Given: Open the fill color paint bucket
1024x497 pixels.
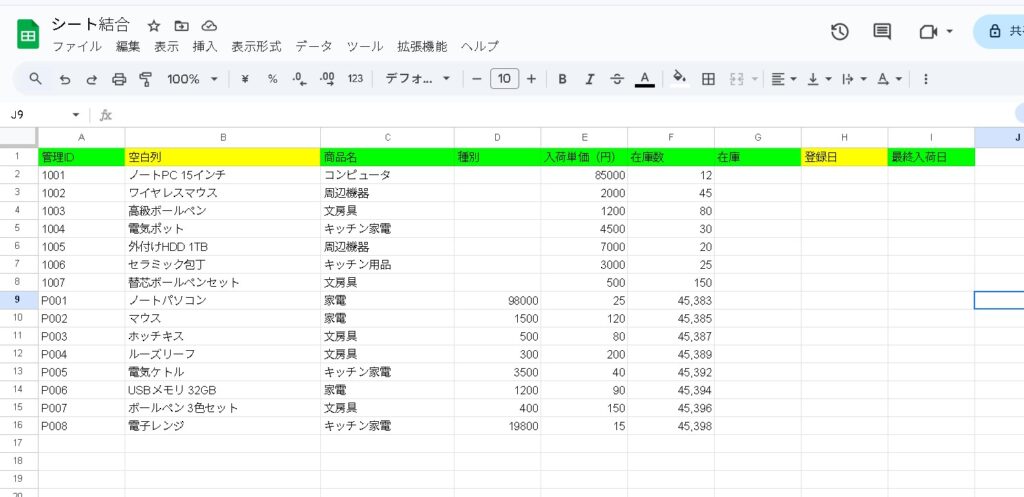Looking at the screenshot, I should (x=680, y=79).
